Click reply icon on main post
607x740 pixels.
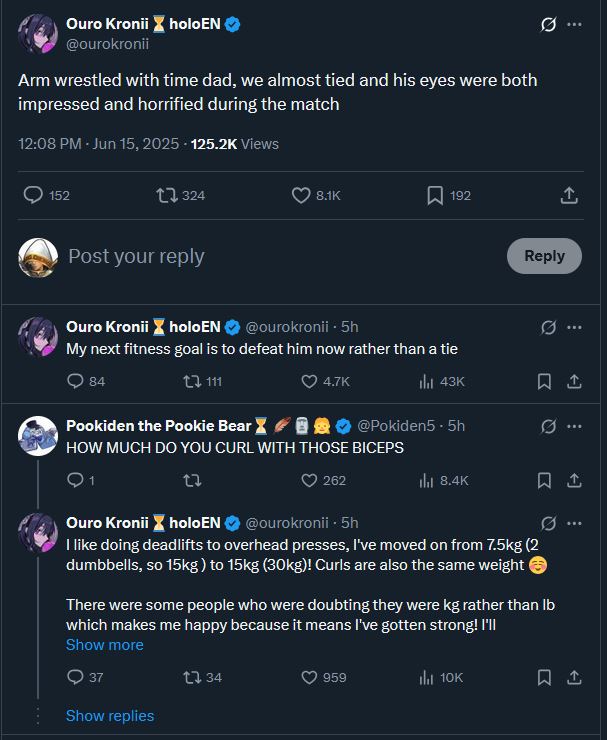coord(33,195)
